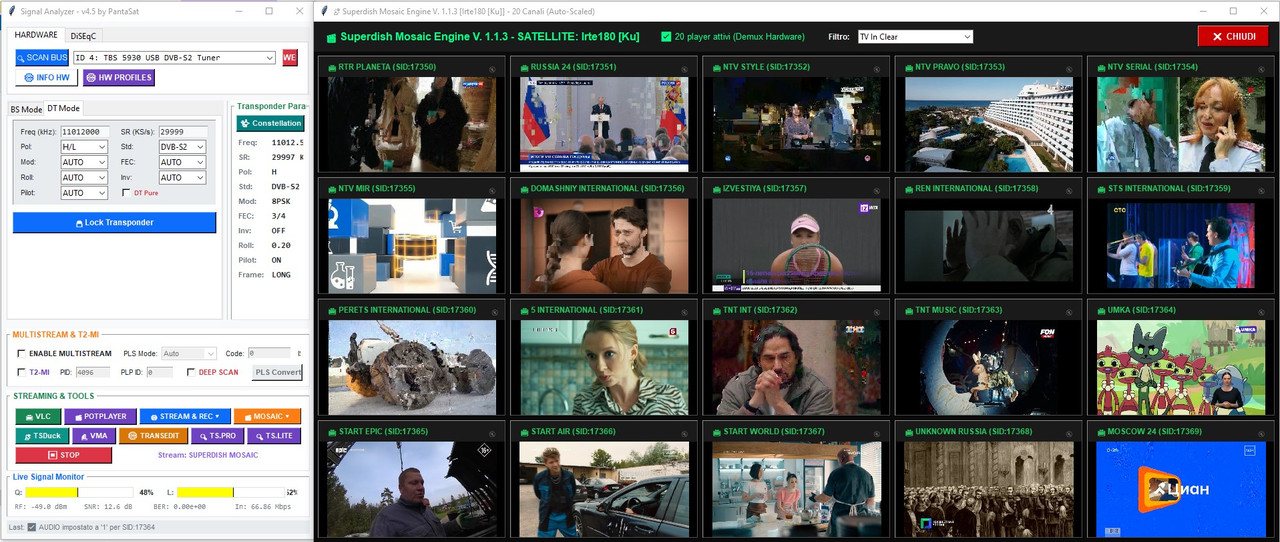The height and width of the screenshot is (542, 1280).
Task: Expand the Mod AUTO dropdown
Action: pyautogui.click(x=84, y=162)
